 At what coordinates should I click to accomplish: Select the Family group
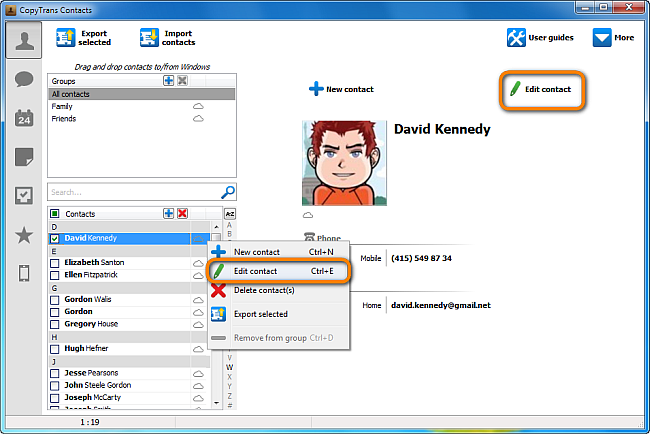pos(142,107)
